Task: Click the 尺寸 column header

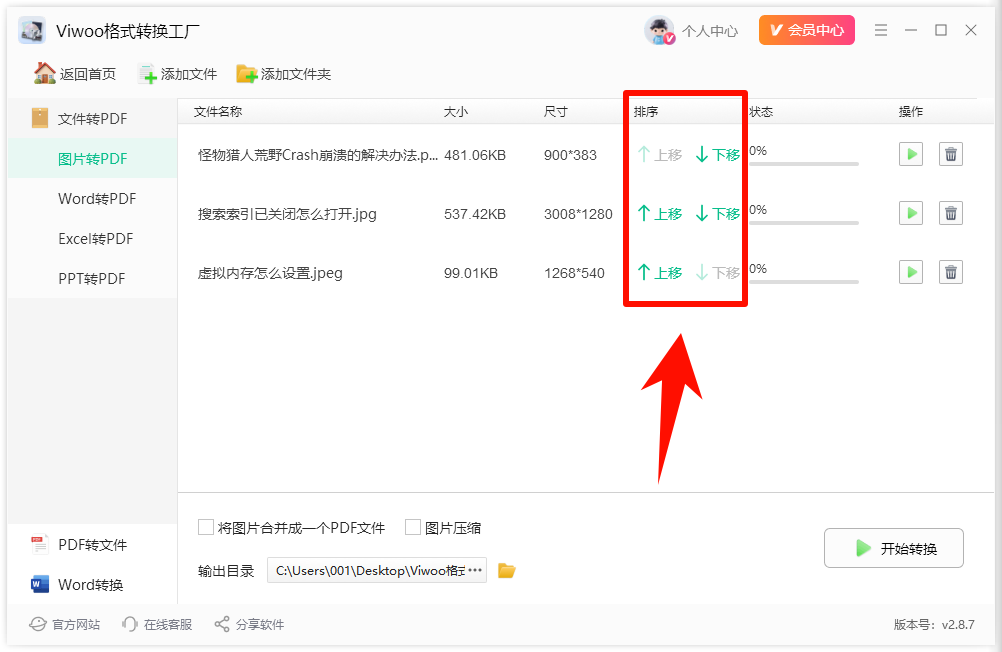Action: pos(555,112)
